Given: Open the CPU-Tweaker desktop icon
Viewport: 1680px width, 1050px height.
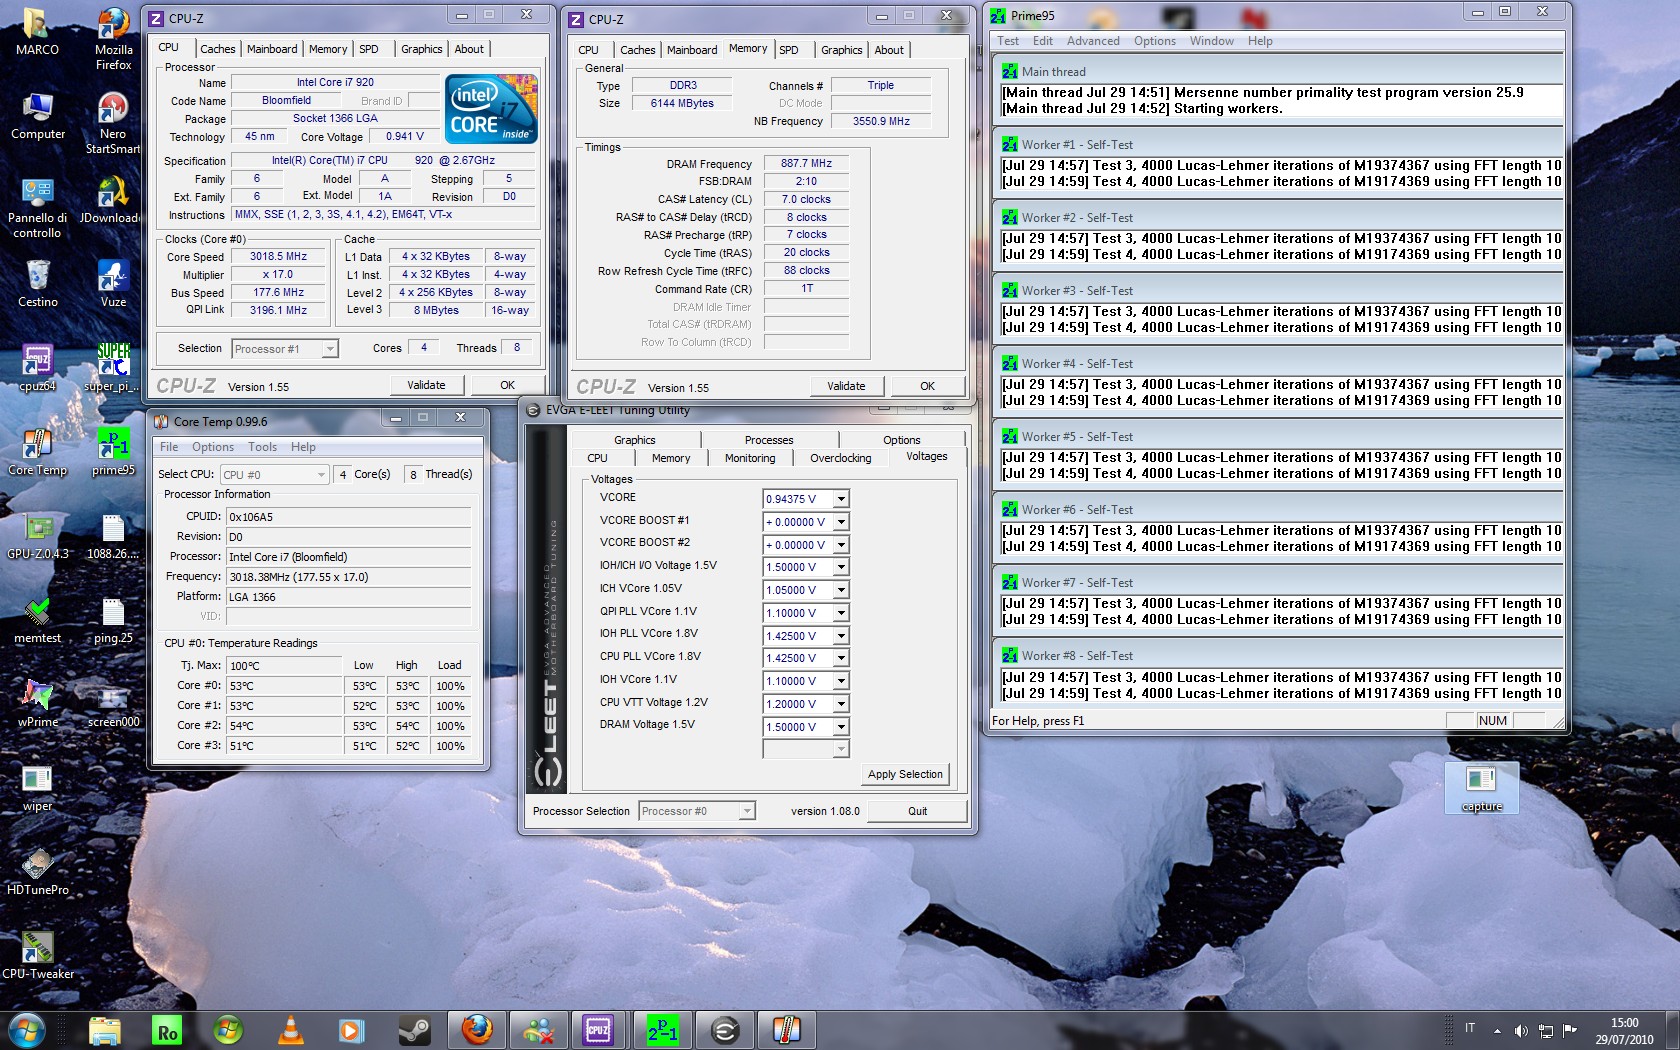Looking at the screenshot, I should coord(37,956).
